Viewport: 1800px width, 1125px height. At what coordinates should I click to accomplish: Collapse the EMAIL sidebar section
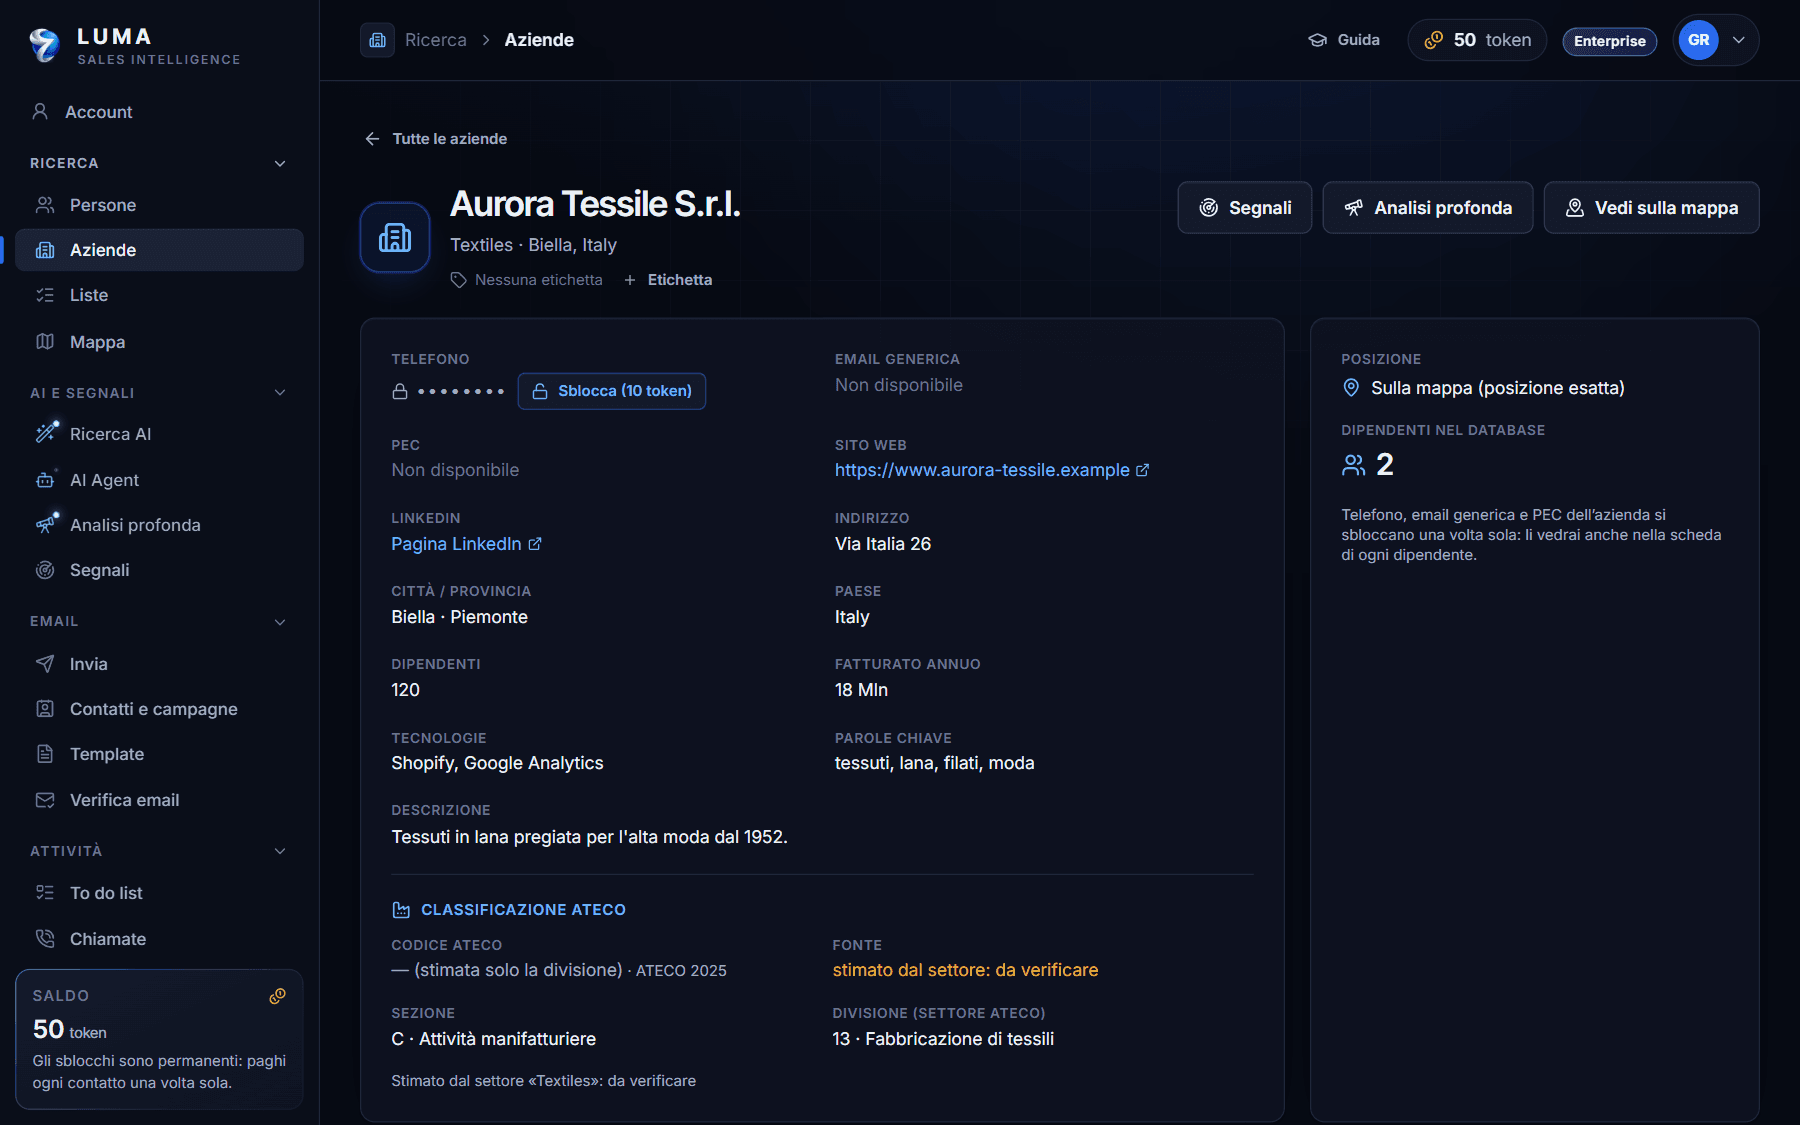coord(280,622)
